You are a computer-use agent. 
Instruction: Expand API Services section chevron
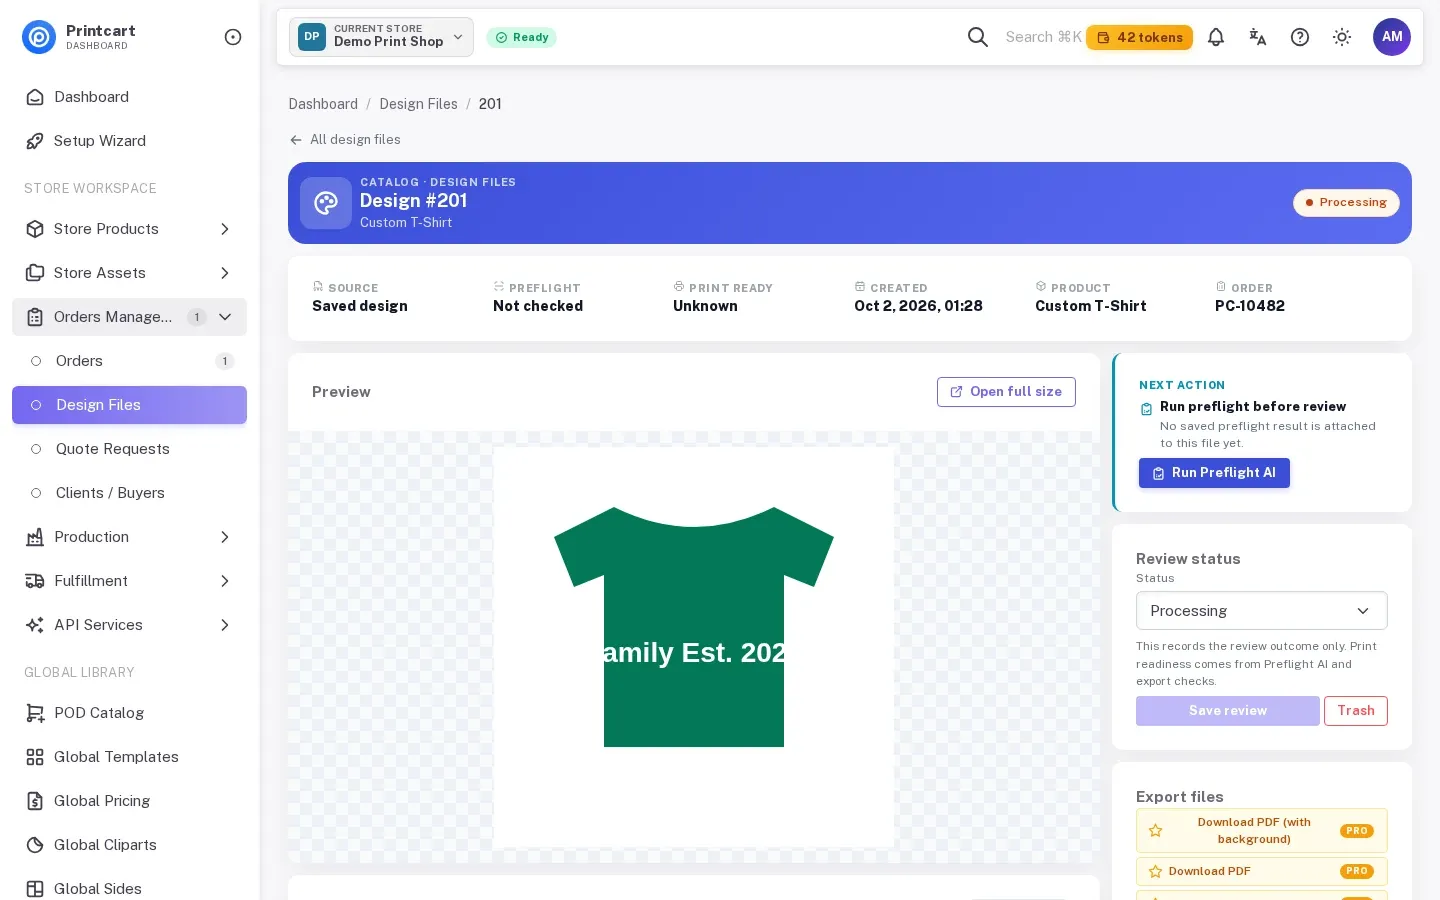pyautogui.click(x=225, y=625)
